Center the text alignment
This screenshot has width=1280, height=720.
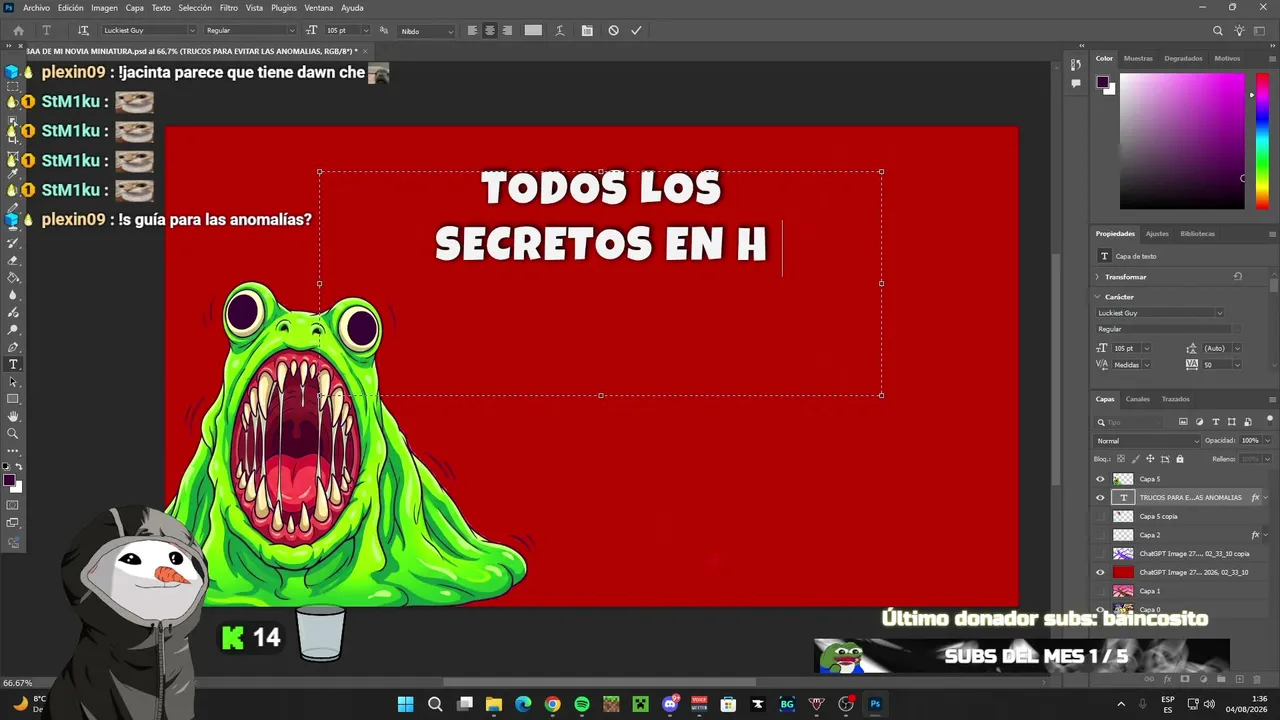coord(490,31)
